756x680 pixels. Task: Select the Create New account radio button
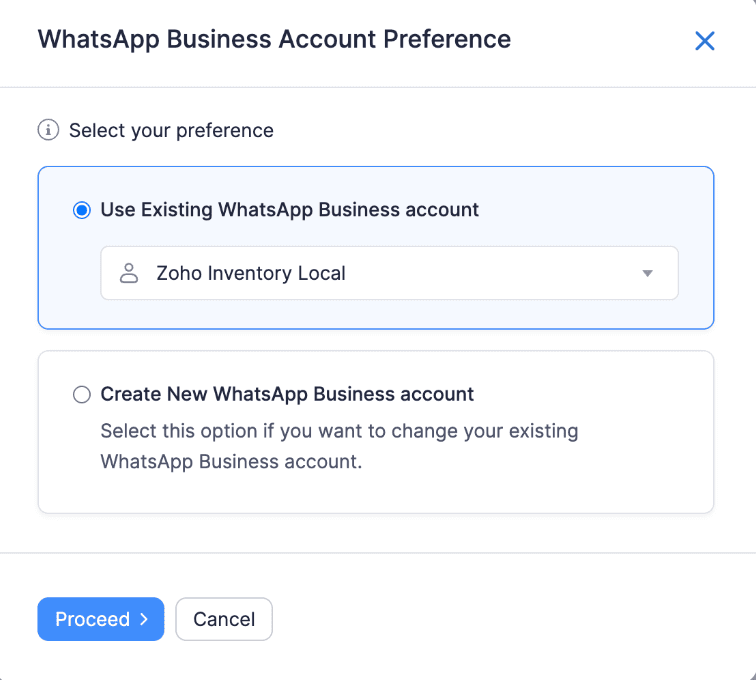[x=82, y=394]
